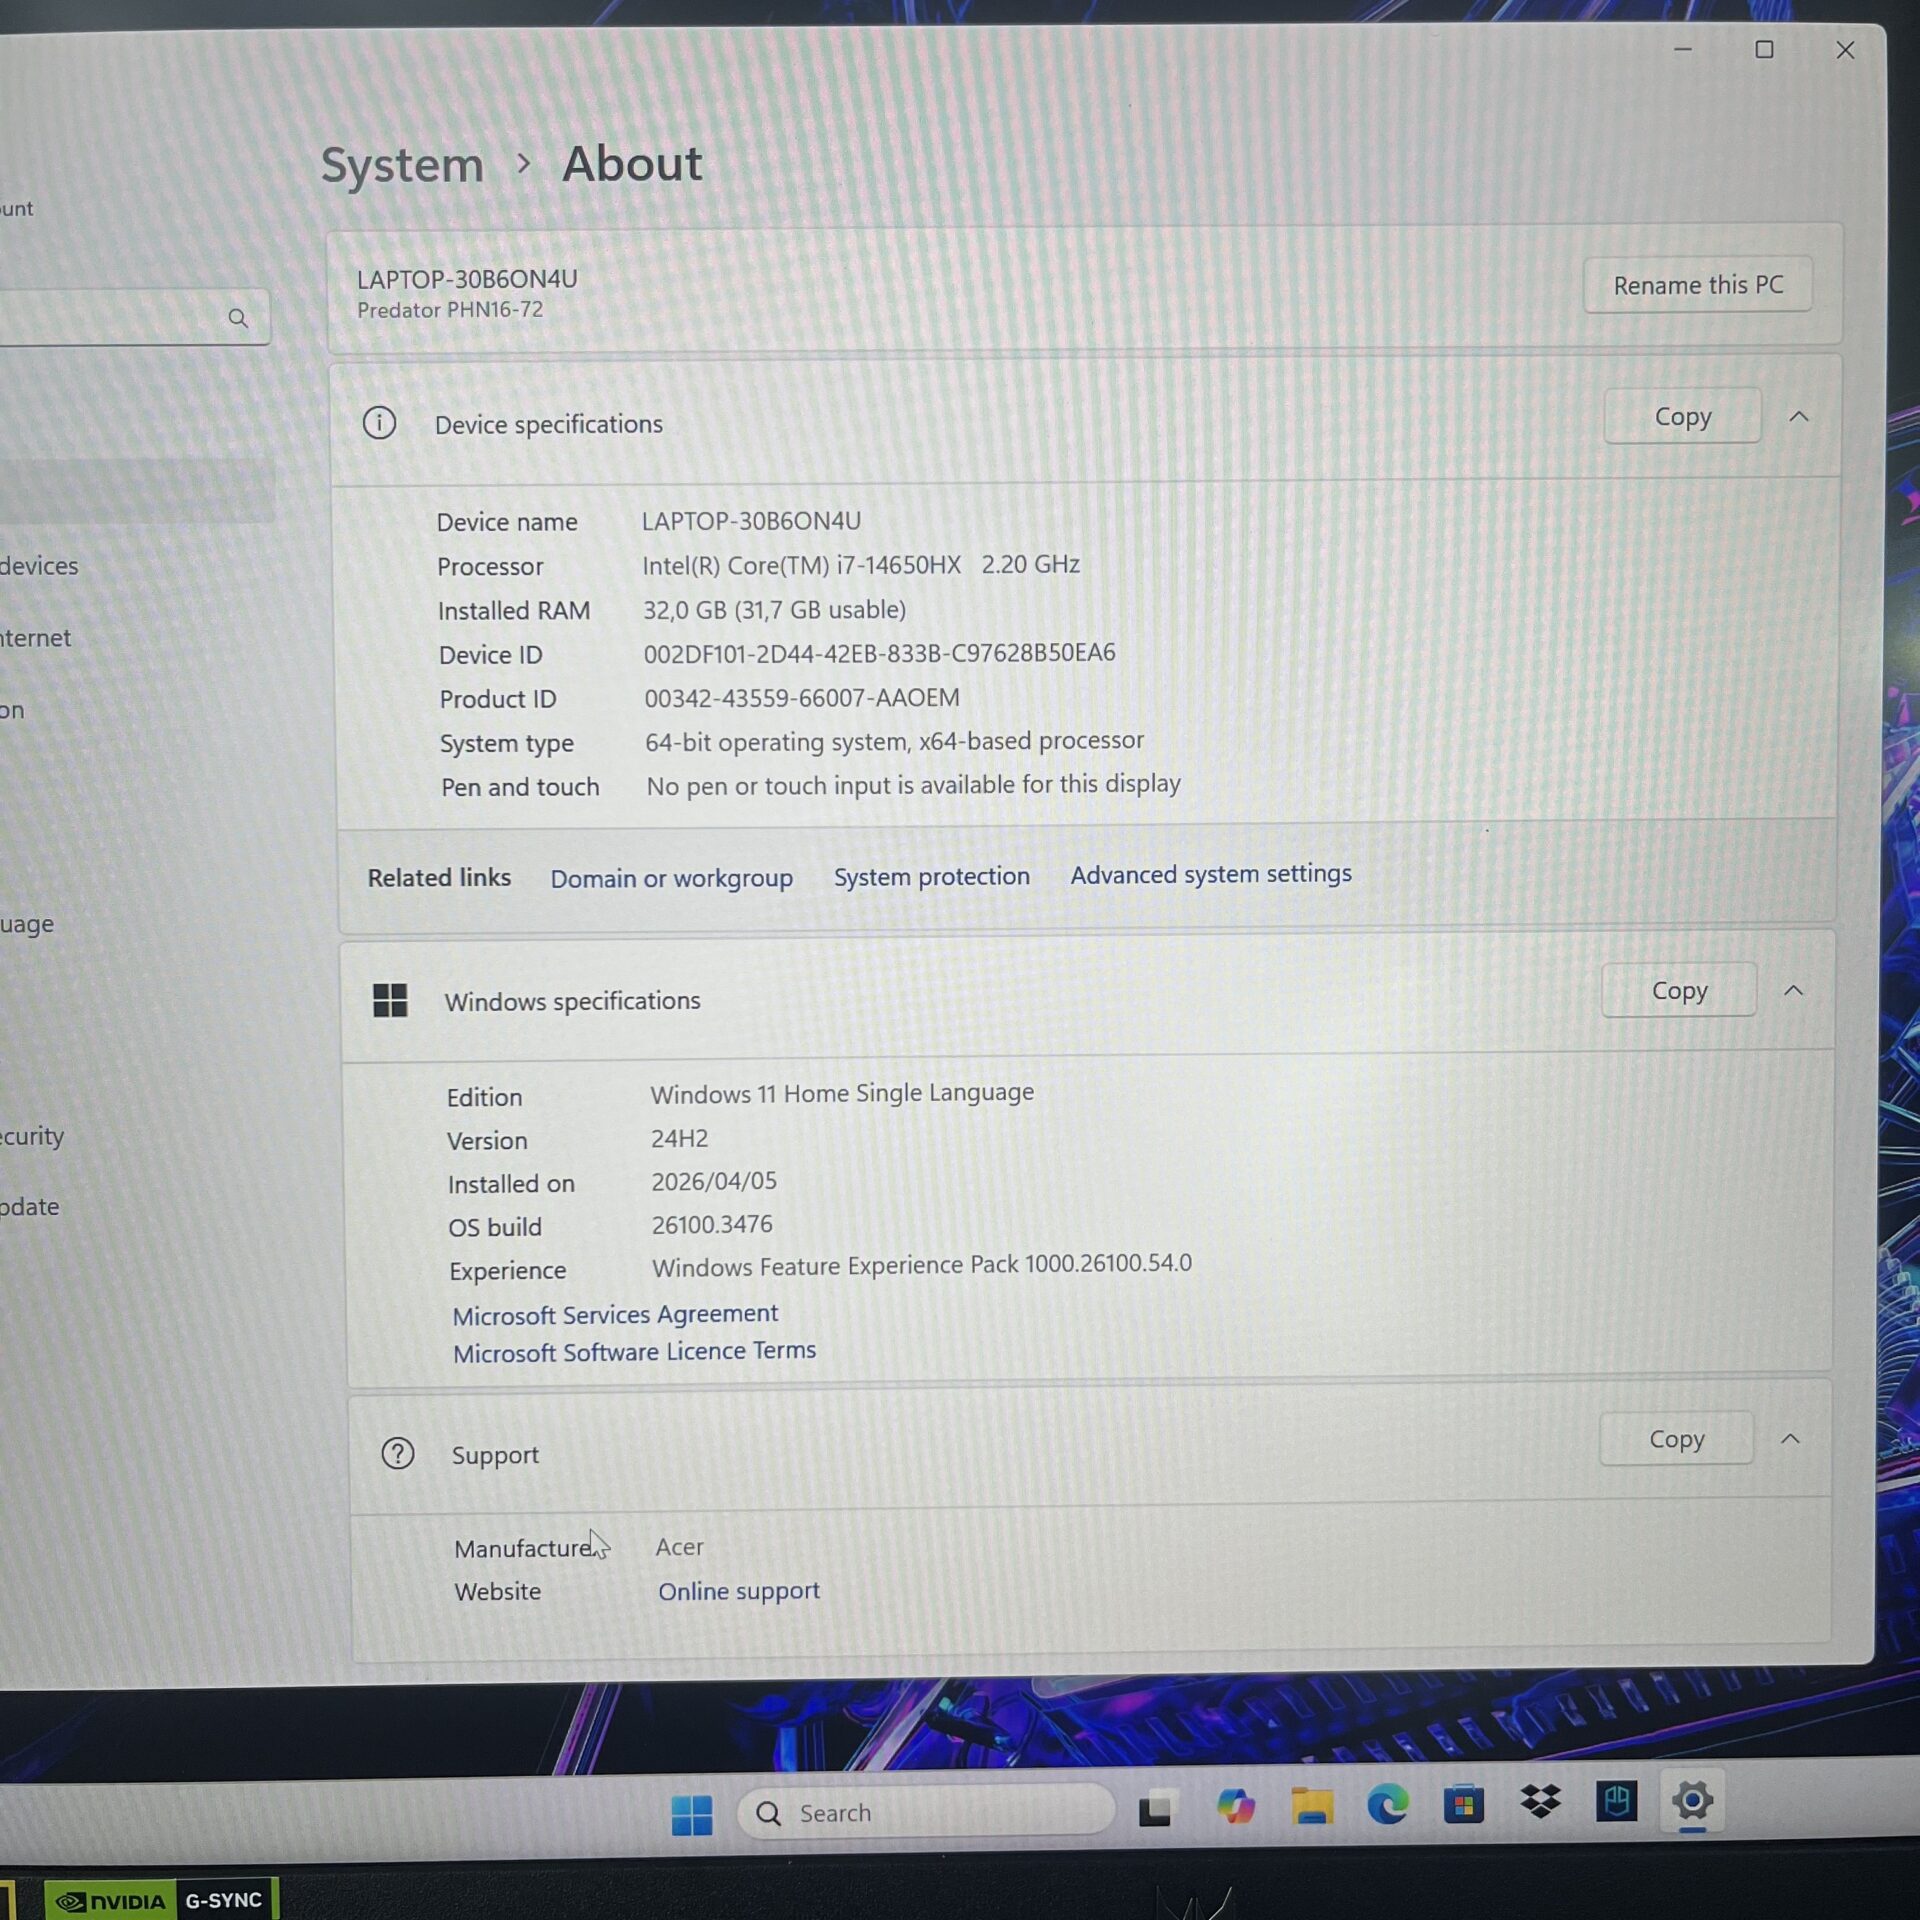Go back to System in breadcrumb
The height and width of the screenshot is (1920, 1920).
point(402,165)
